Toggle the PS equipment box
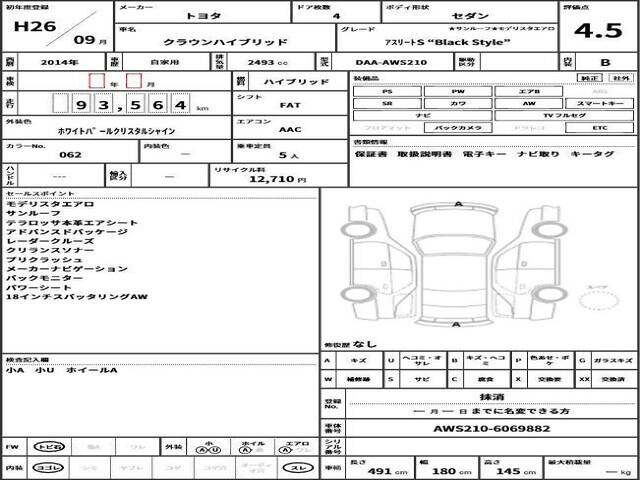 pos(387,91)
